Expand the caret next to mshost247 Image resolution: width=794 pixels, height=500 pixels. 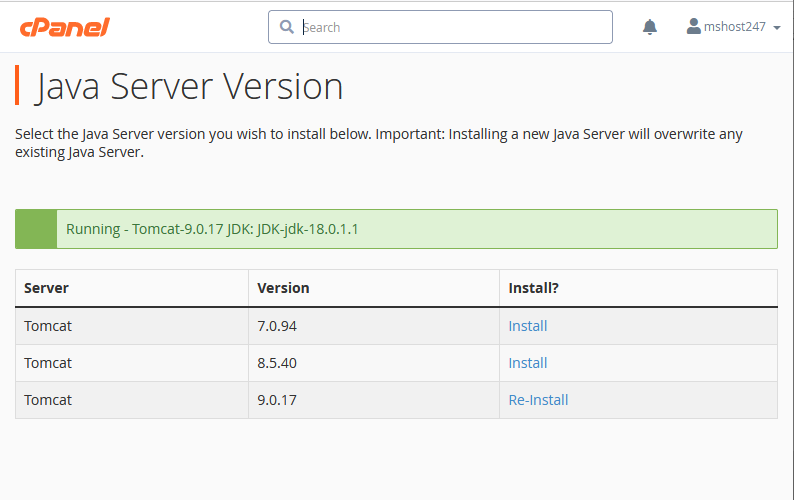777,28
